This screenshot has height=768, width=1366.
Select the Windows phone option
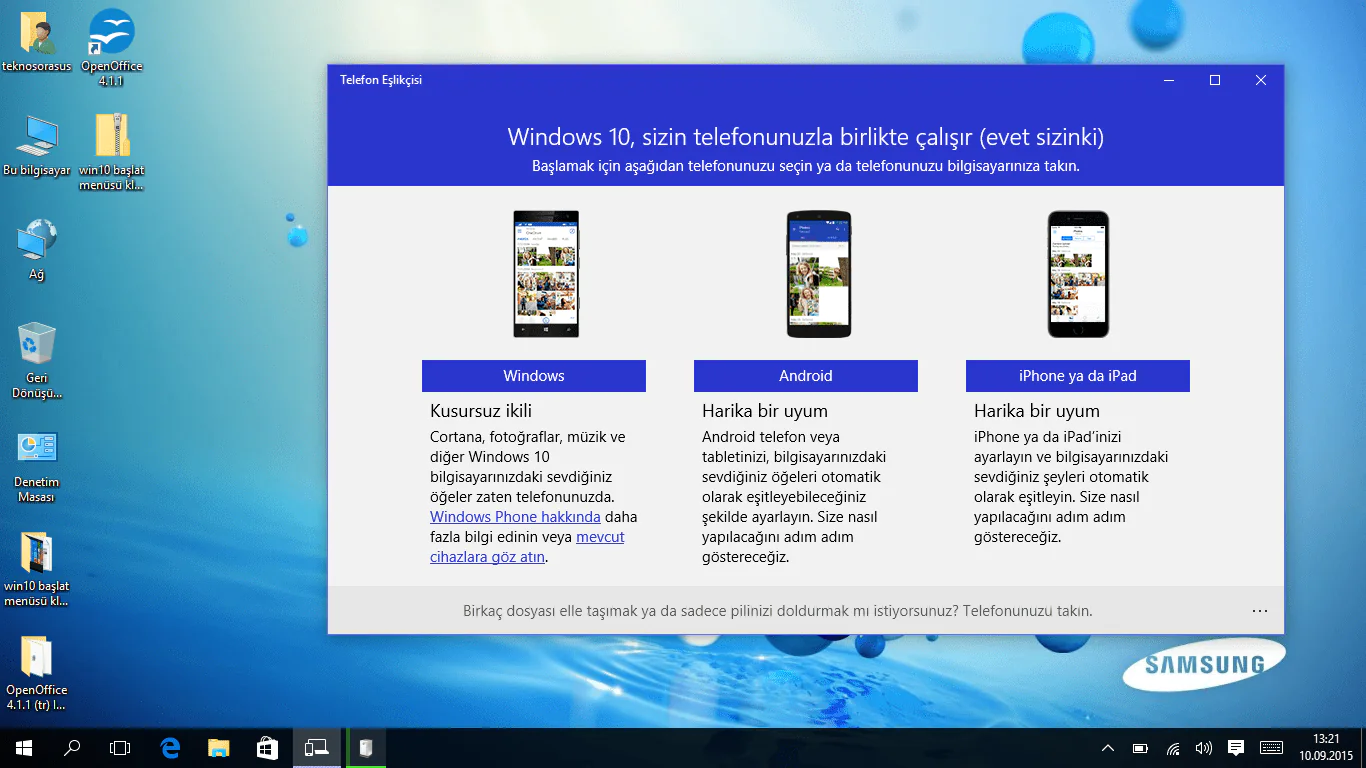(x=536, y=375)
